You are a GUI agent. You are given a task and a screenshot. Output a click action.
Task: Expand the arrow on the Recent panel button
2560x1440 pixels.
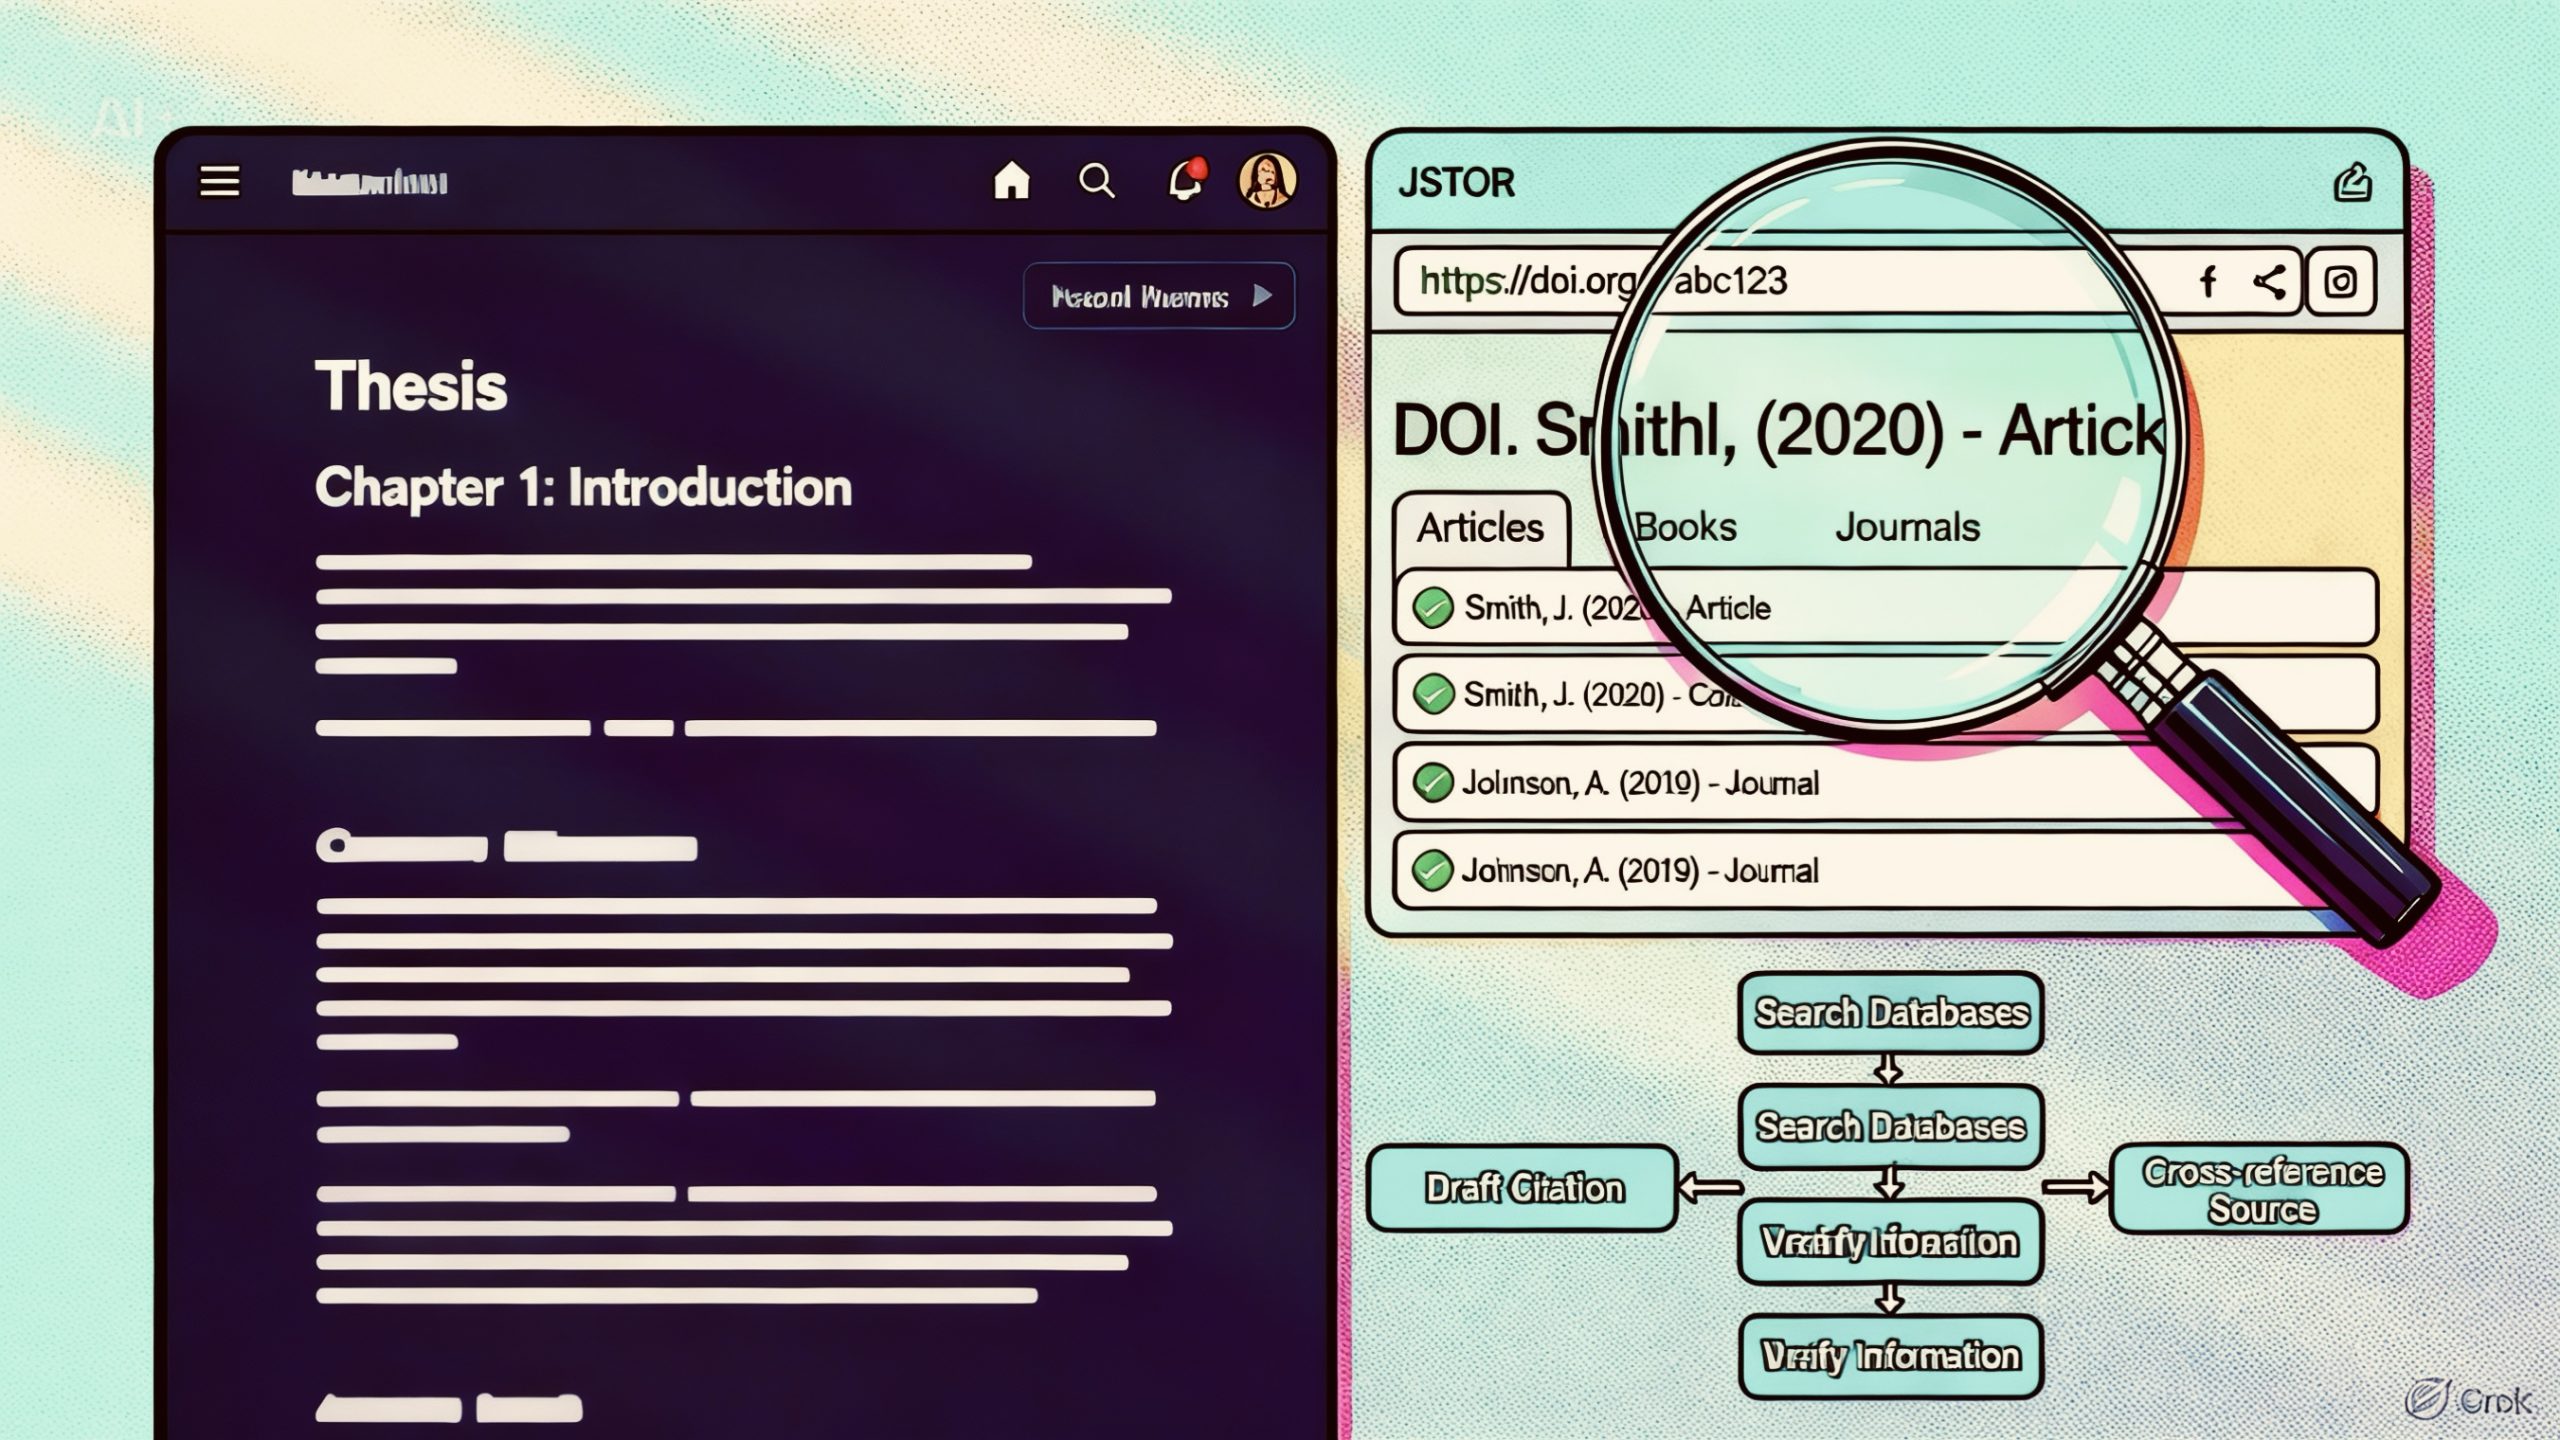tap(1262, 295)
